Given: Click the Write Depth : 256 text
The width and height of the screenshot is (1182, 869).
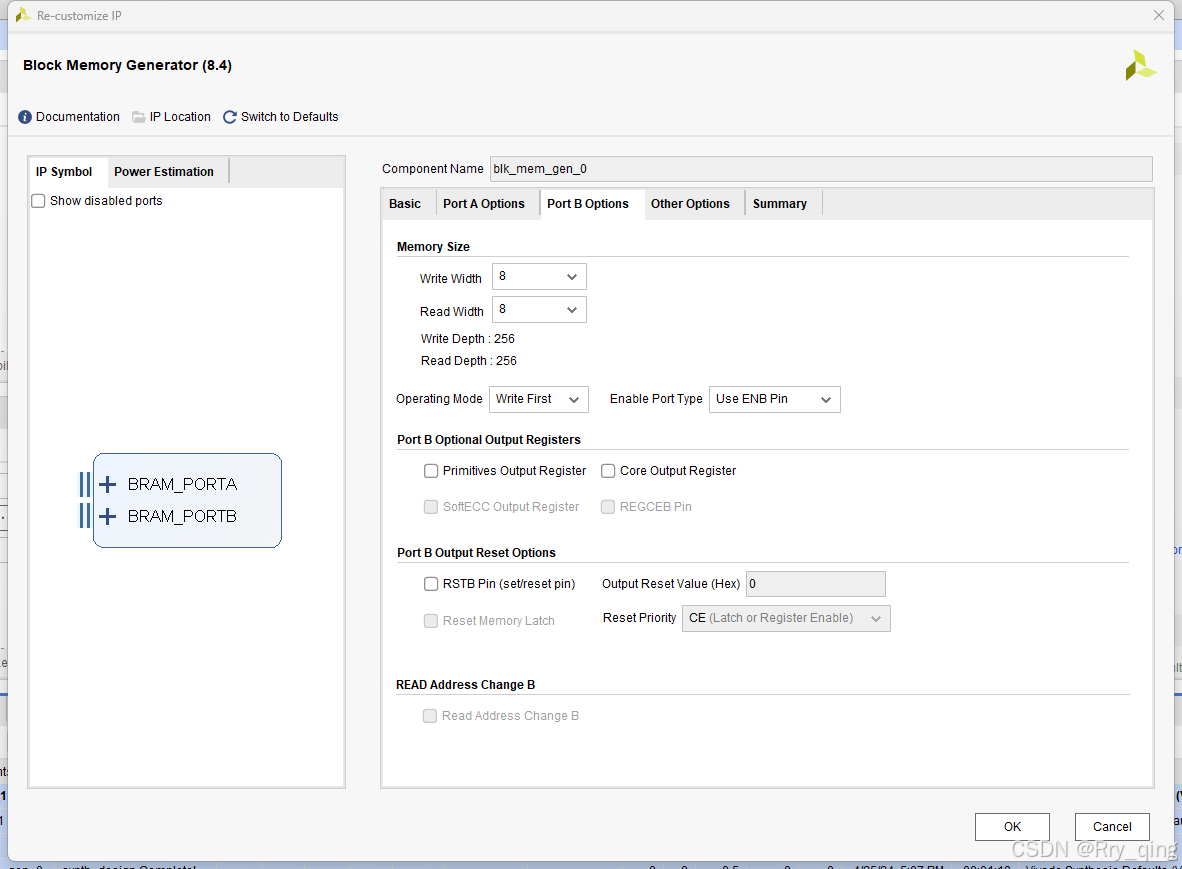Looking at the screenshot, I should 467,339.
